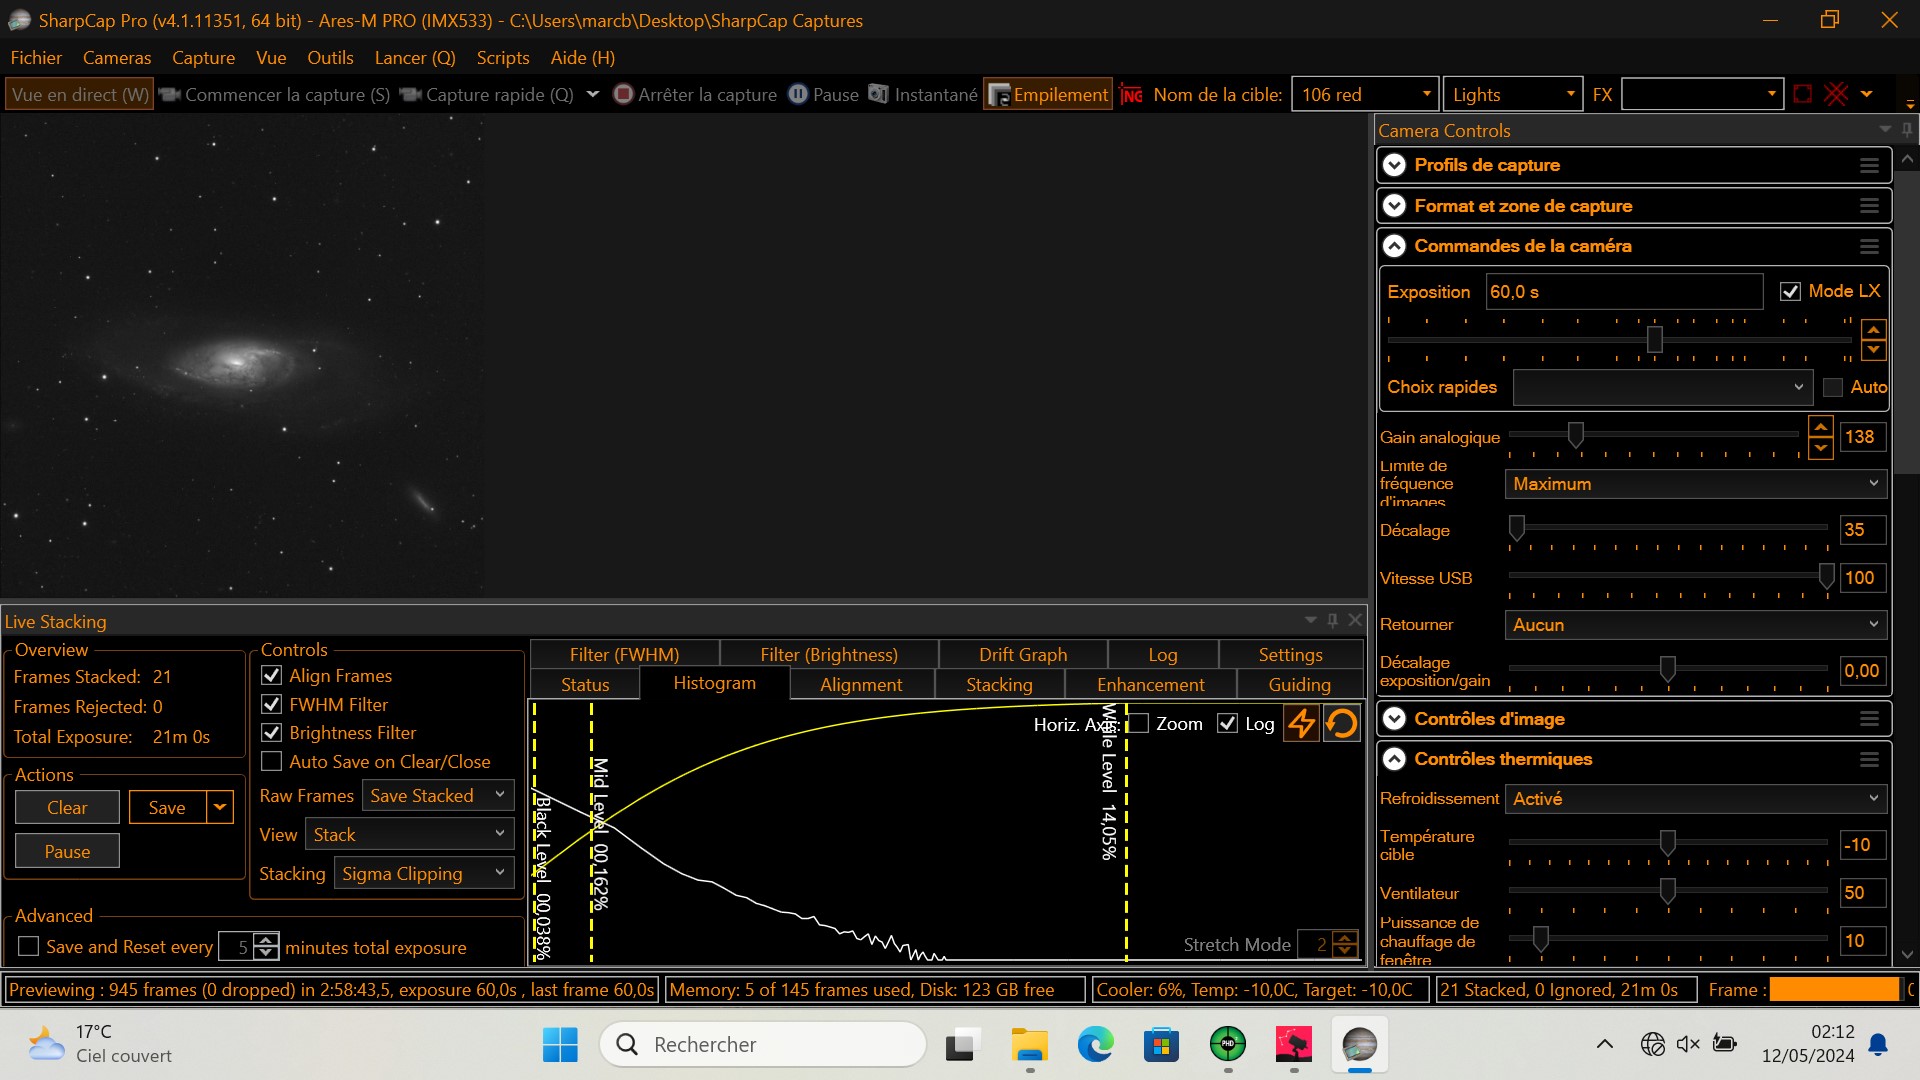Auto-stretch histogram with lightning bolt icon
This screenshot has width=1920, height=1080.
click(x=1300, y=723)
